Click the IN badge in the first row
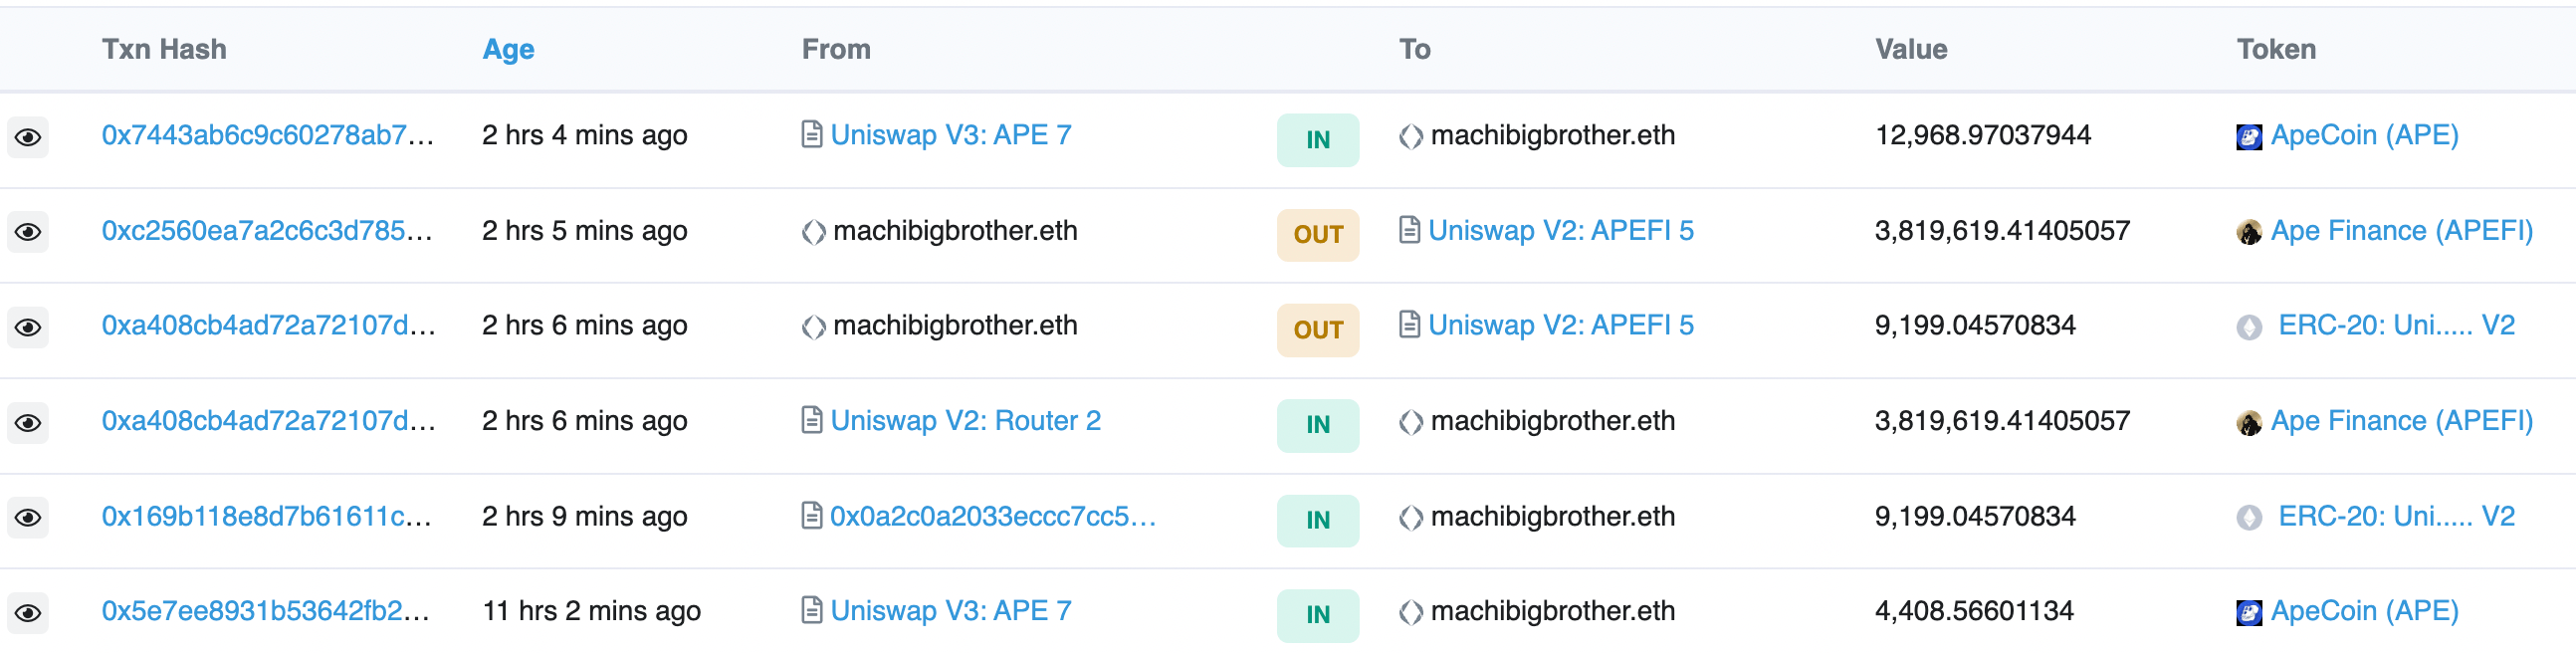The width and height of the screenshot is (2576, 653). coord(1317,140)
